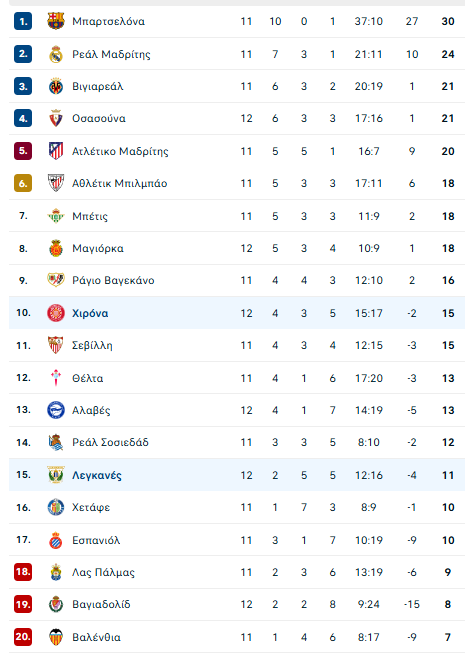Select the Βαγιαδολίδ row name

pyautogui.click(x=101, y=604)
